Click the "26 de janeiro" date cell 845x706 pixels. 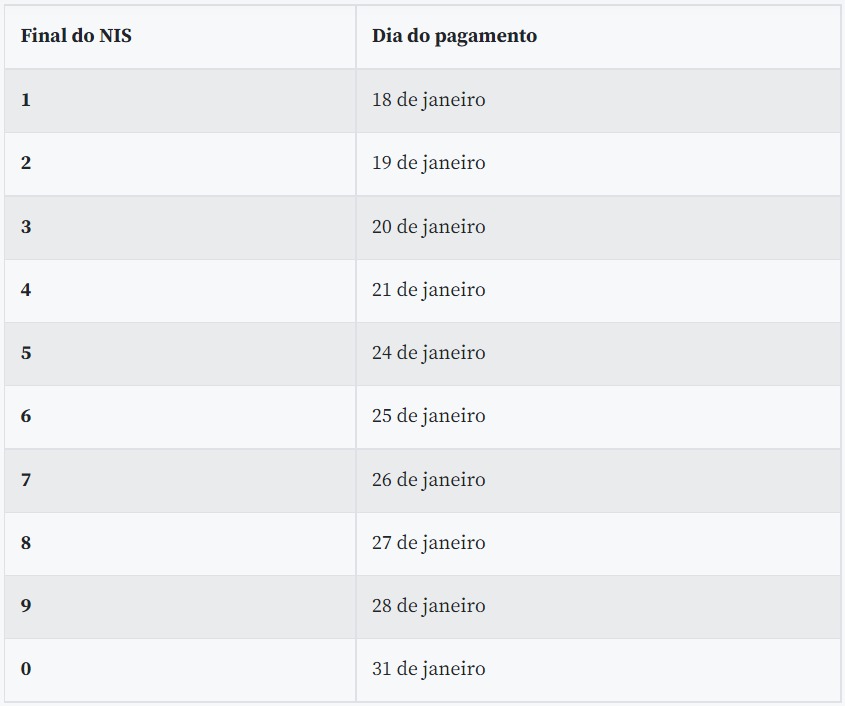coord(428,480)
